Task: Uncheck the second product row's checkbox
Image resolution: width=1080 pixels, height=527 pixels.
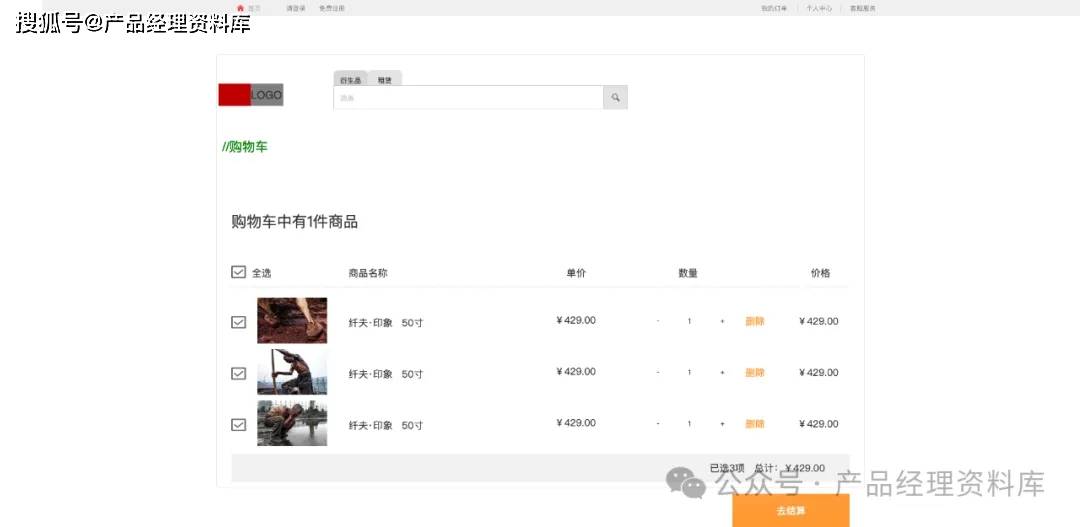Action: click(238, 373)
